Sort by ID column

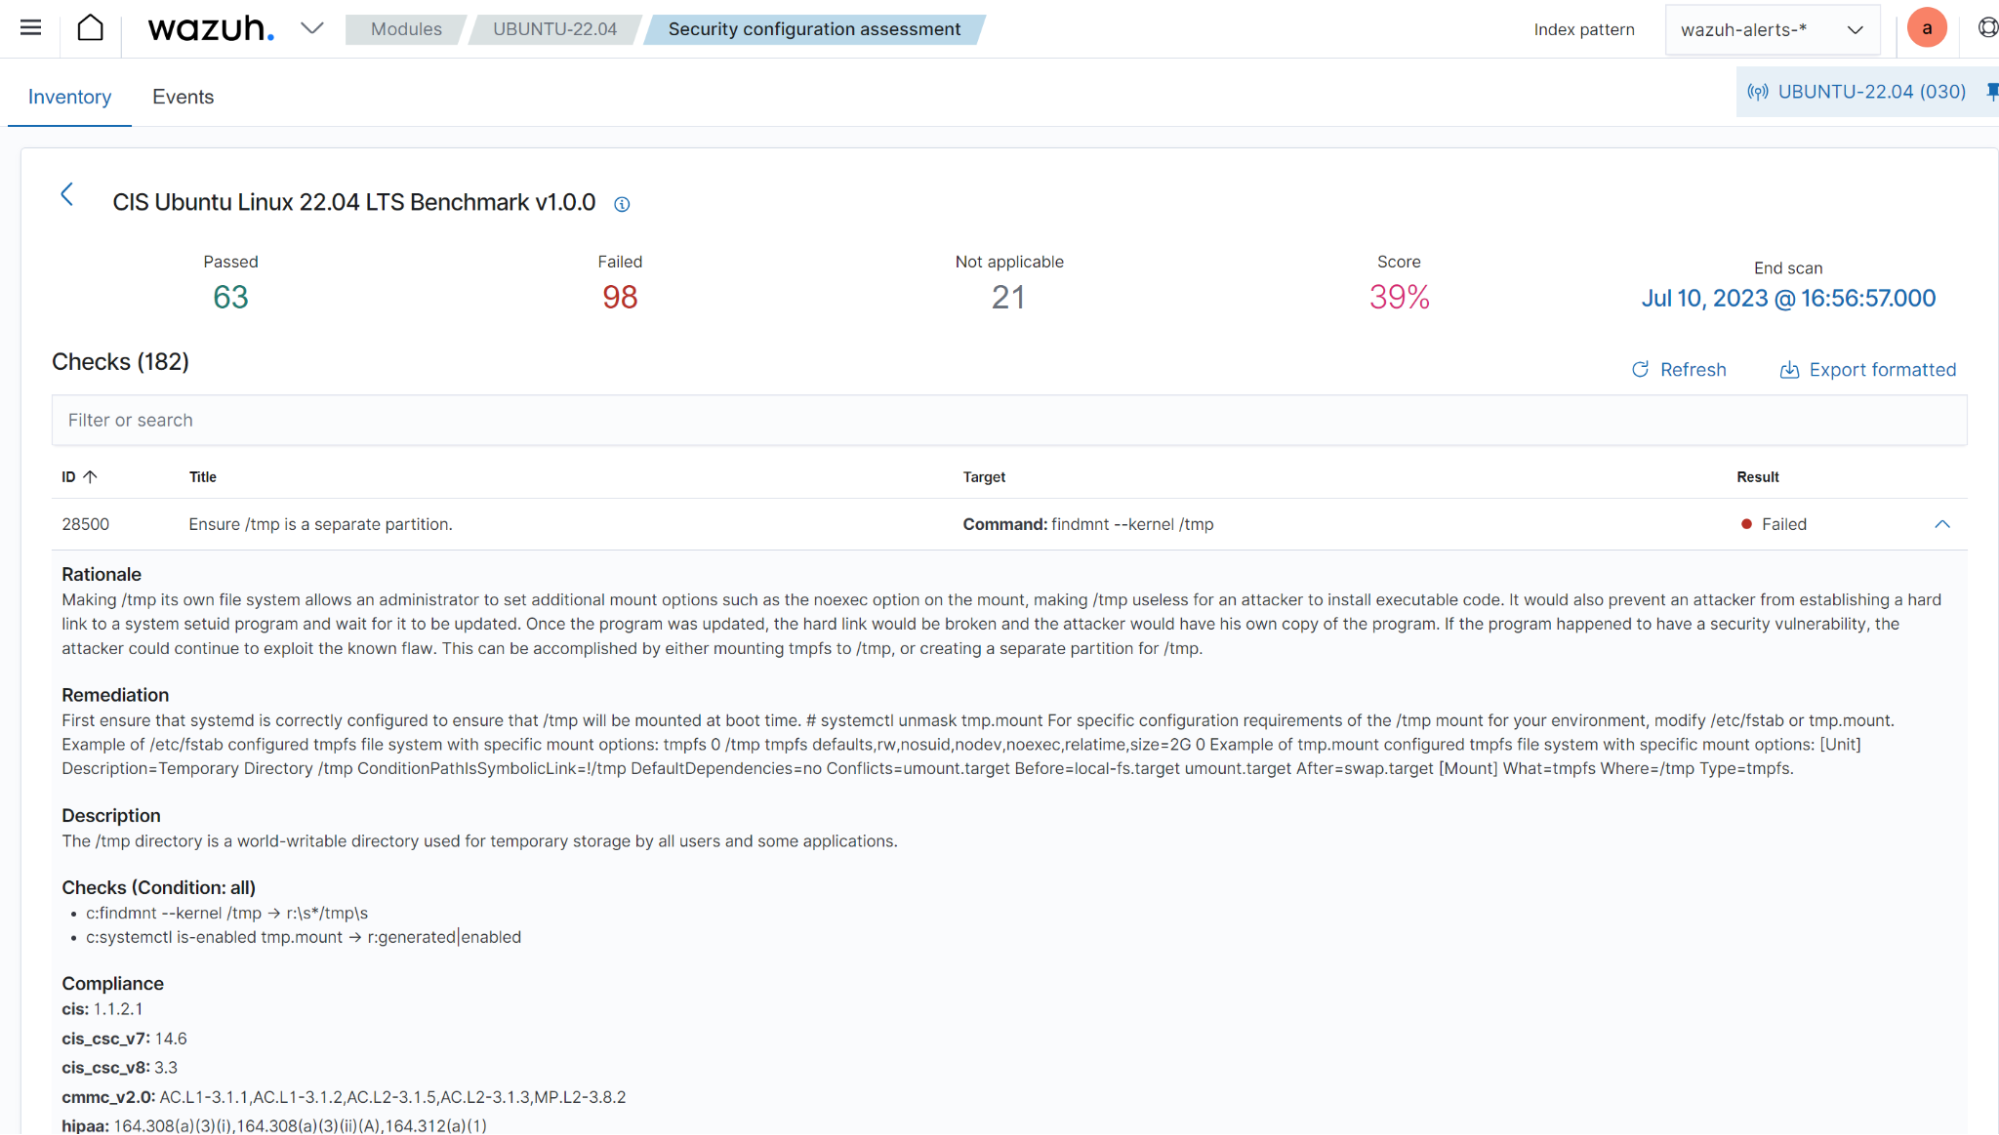[x=79, y=477]
